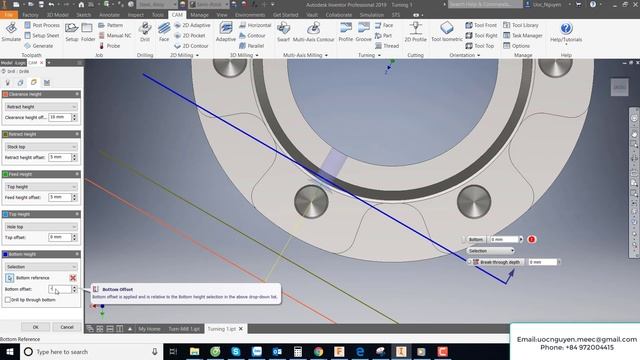Confirm drill settings with OK
The width and height of the screenshot is (640, 360).
[x=36, y=327]
